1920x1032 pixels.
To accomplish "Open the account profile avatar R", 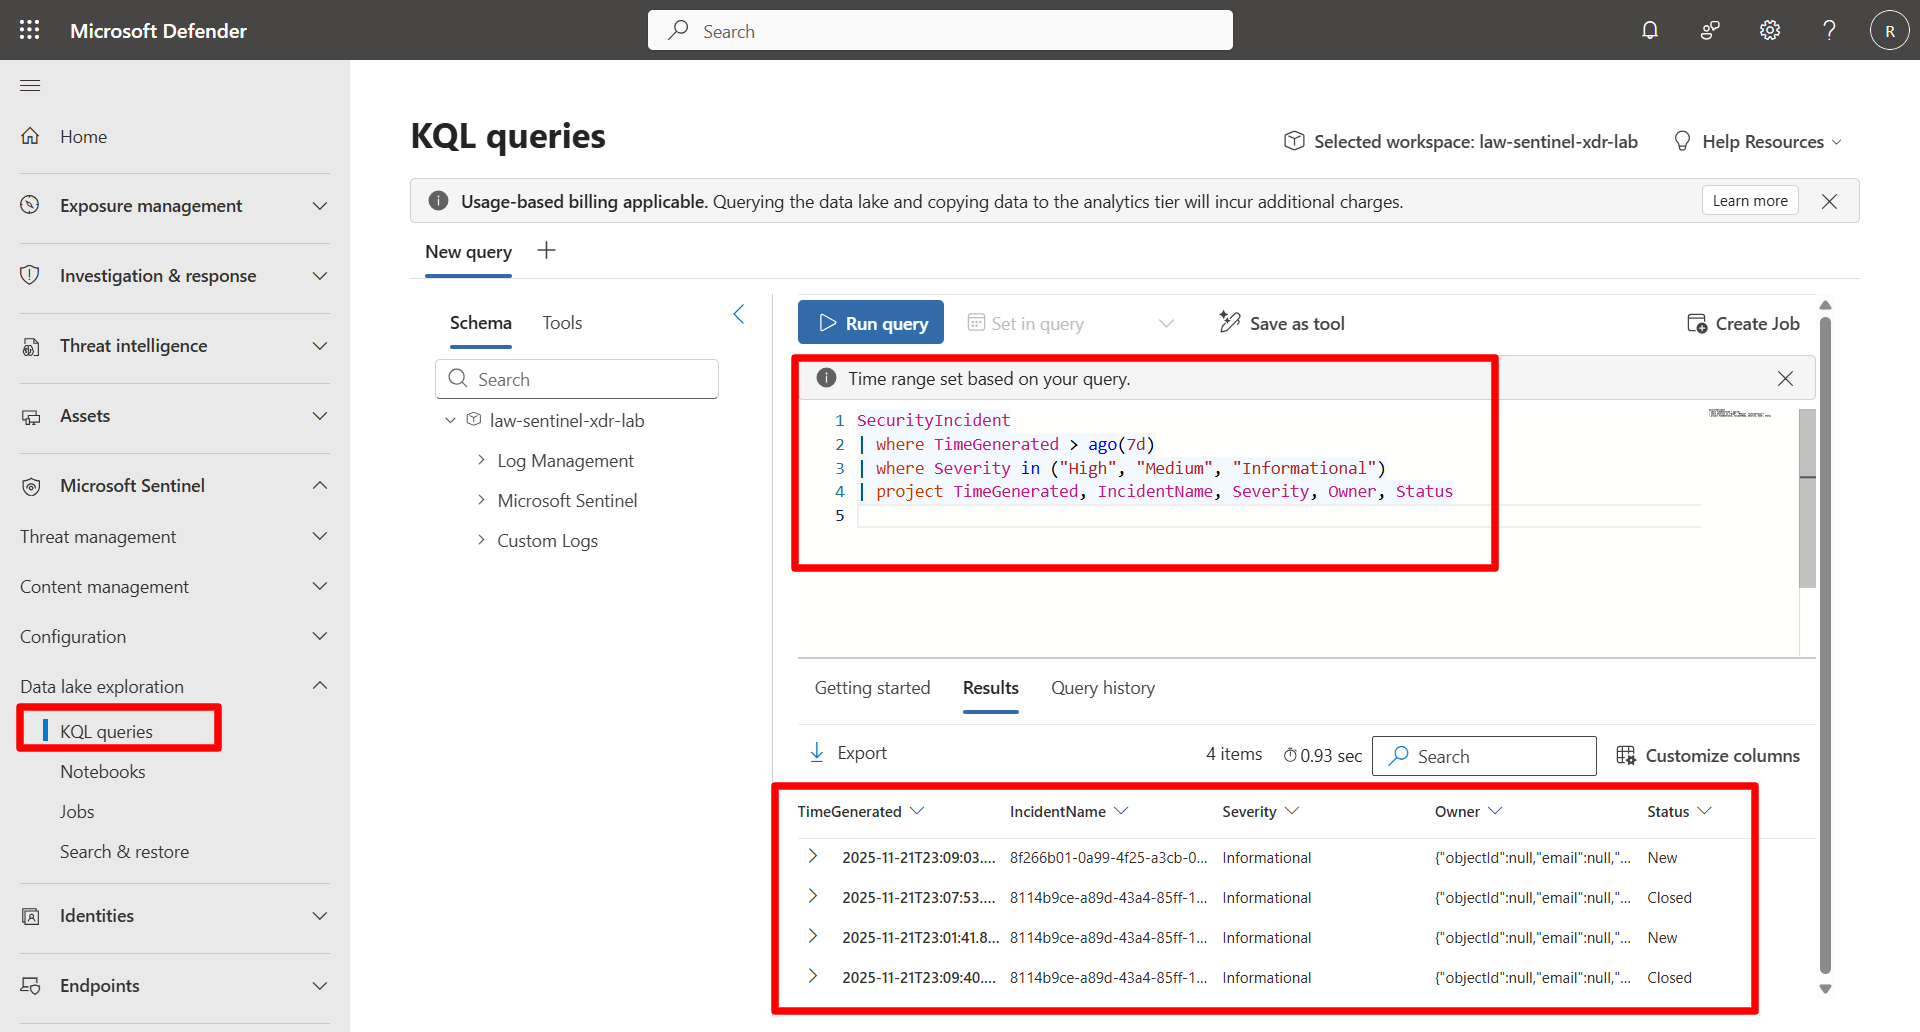I will (1889, 30).
